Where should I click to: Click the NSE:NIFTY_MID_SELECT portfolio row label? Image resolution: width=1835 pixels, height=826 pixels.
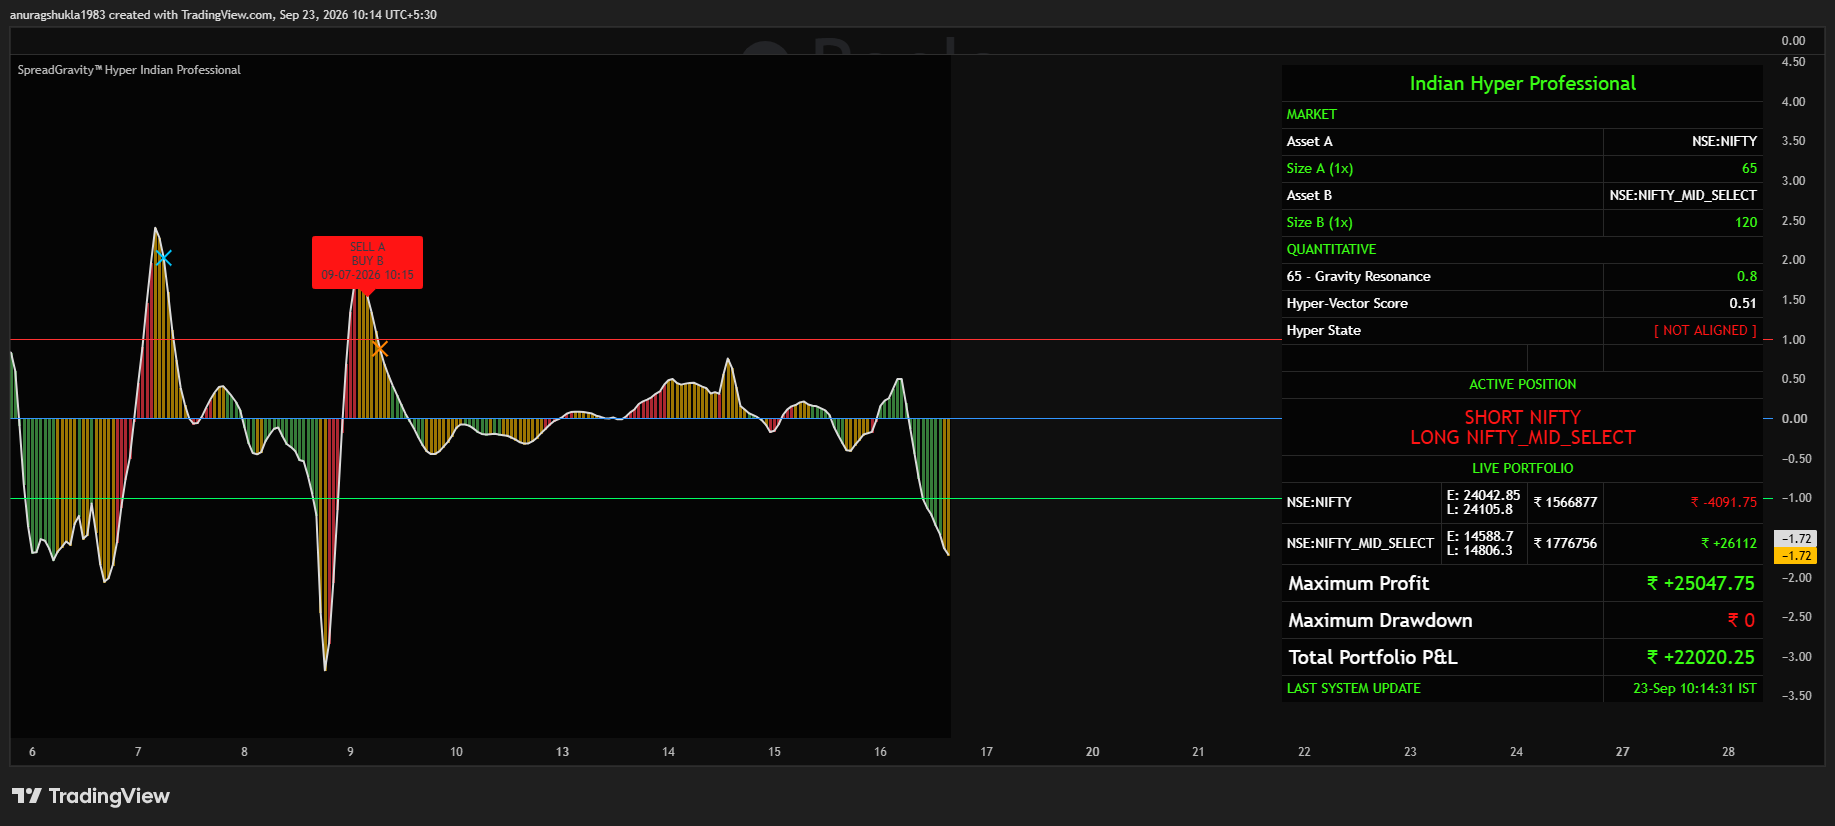click(x=1360, y=544)
